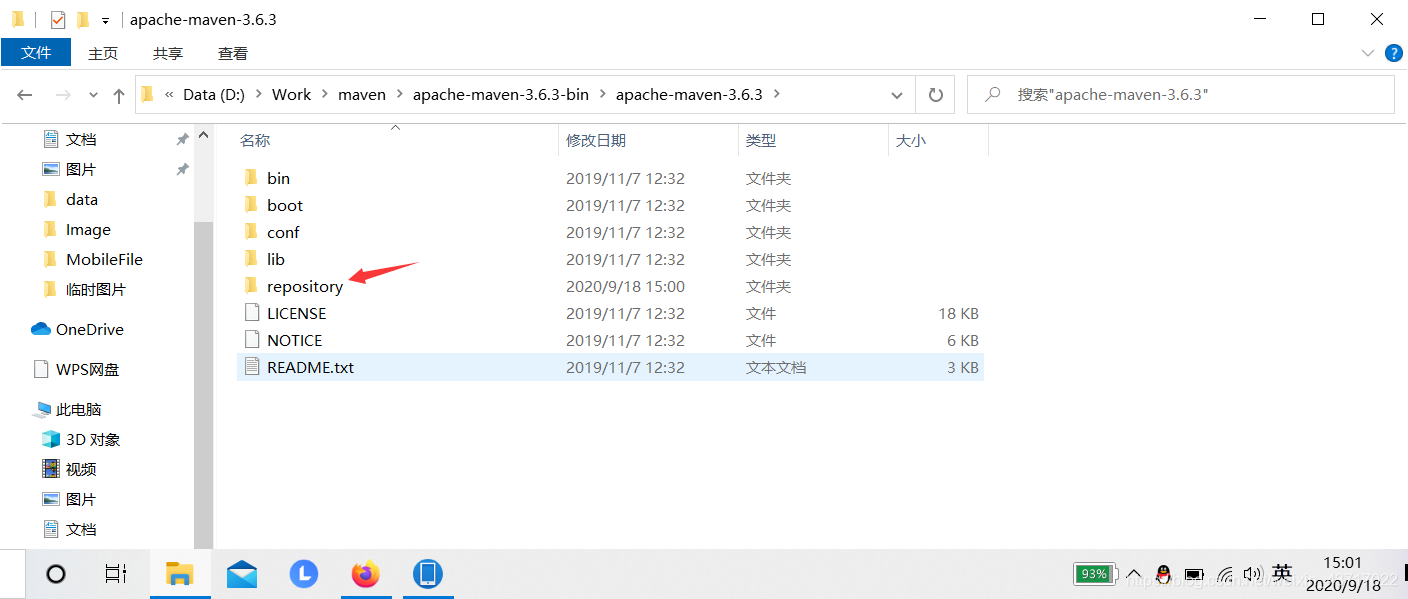Open 视频 under 此电脑
The height and width of the screenshot is (599, 1408).
coord(81,469)
